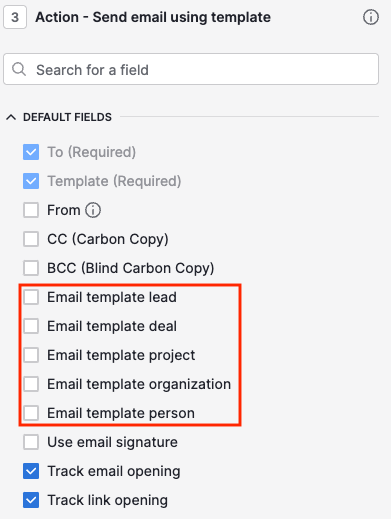Enable Use email signature checkbox
This screenshot has height=519, width=391.
tap(31, 442)
